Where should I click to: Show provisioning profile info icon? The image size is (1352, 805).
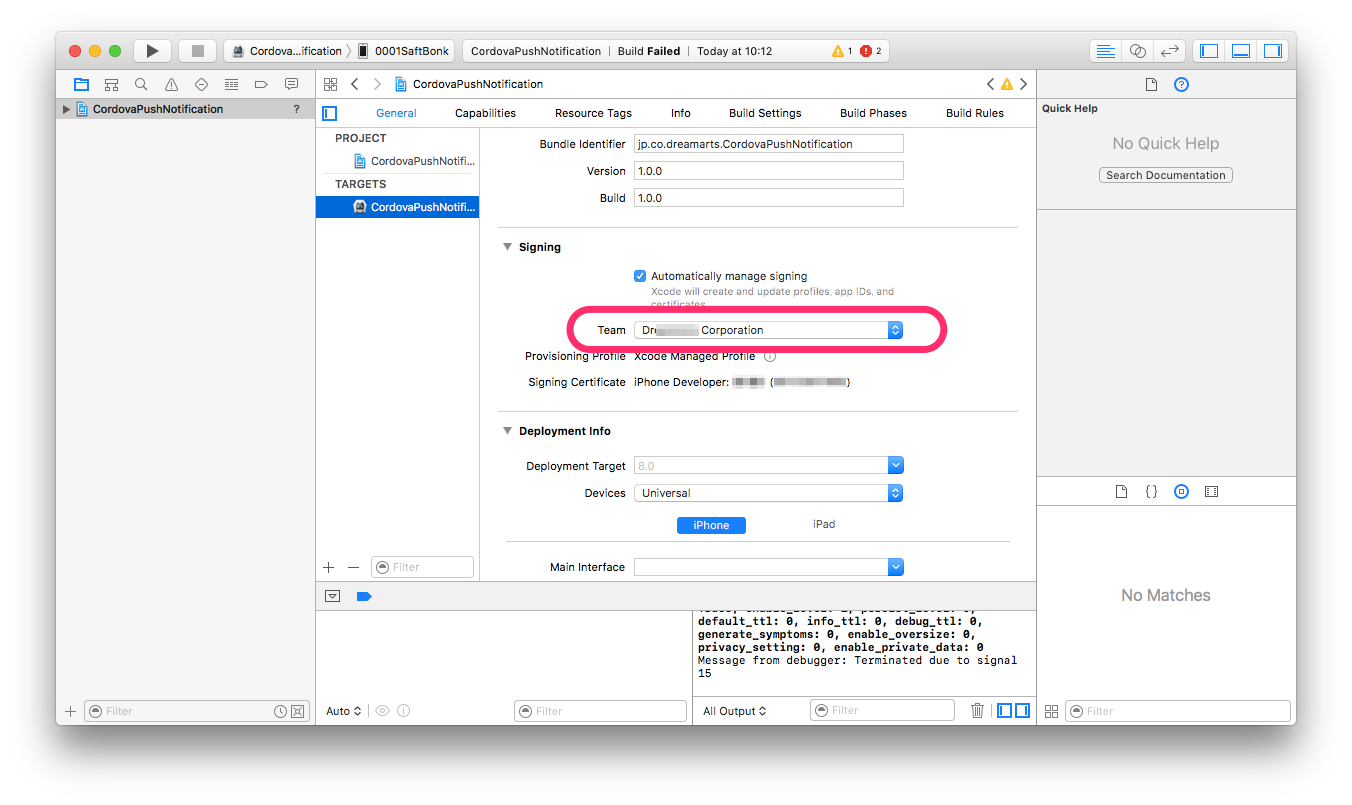point(770,356)
